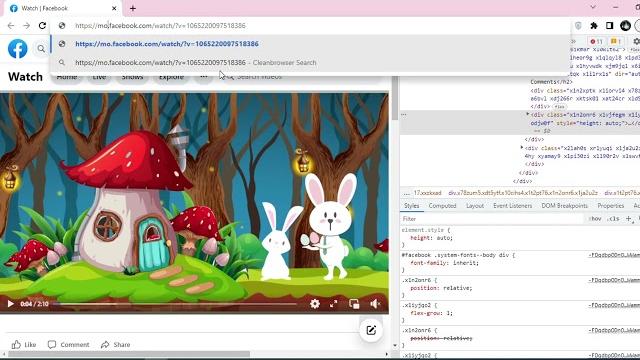This screenshot has width=640, height=360.
Task: Click the flex-grow: 1 declaration
Action: pos(431,313)
